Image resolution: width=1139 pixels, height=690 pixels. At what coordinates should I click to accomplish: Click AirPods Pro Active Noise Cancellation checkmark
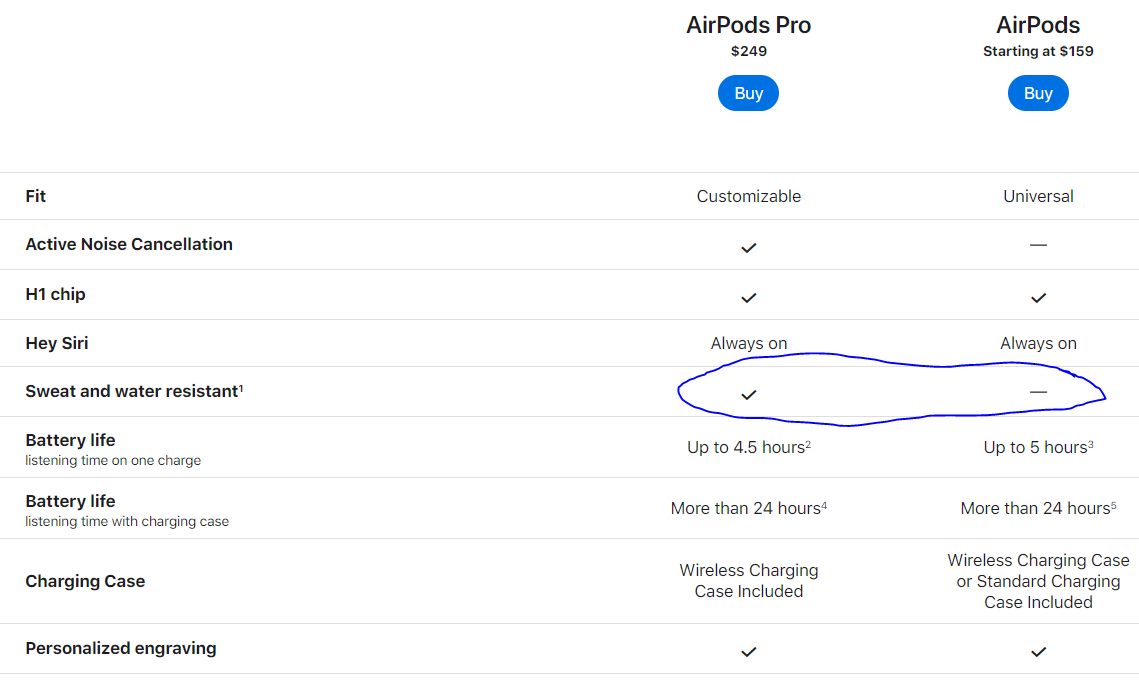click(x=748, y=248)
